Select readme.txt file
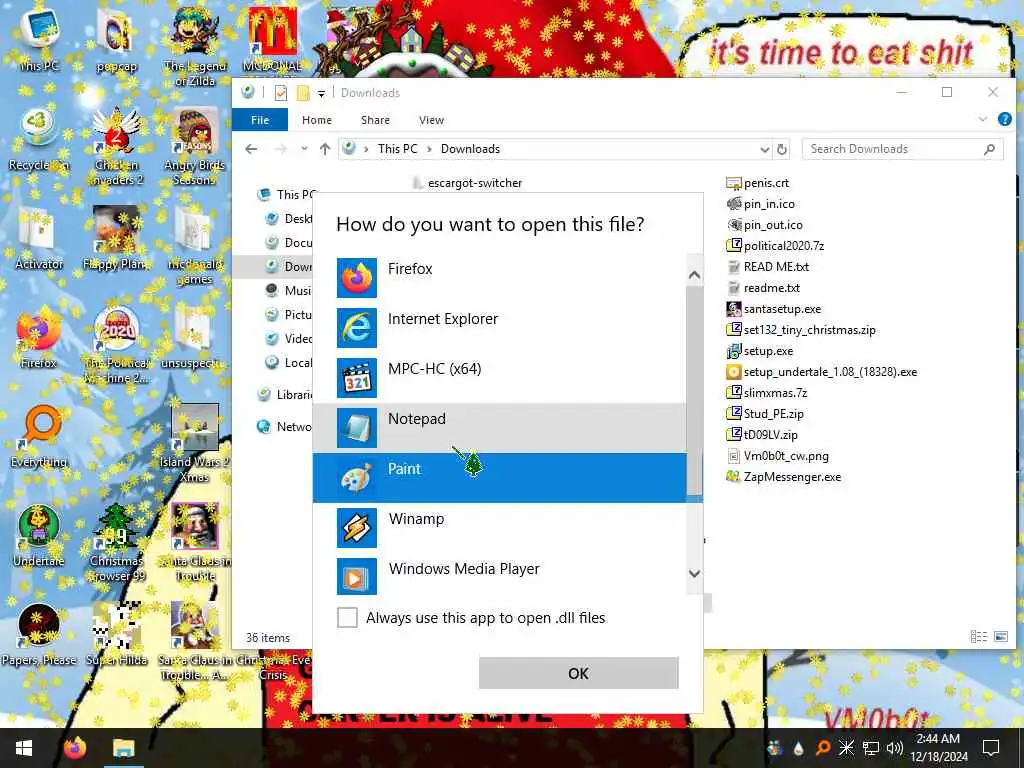 point(763,287)
